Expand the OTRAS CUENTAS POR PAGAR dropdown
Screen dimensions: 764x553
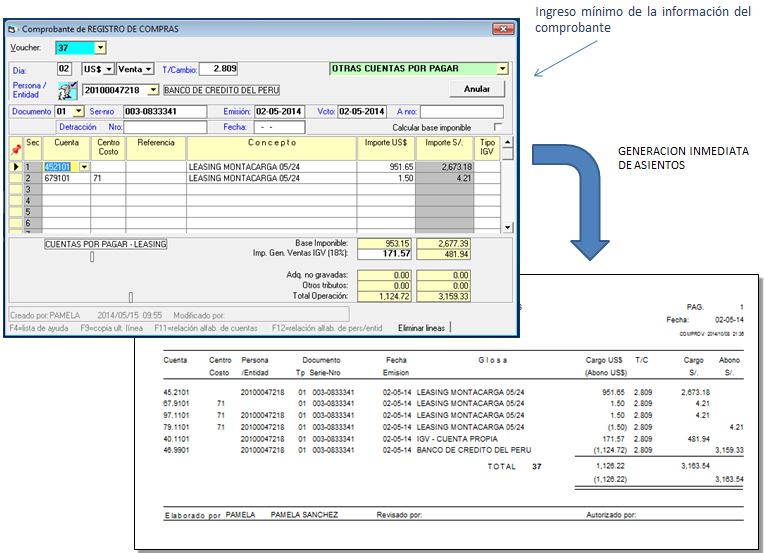click(502, 69)
